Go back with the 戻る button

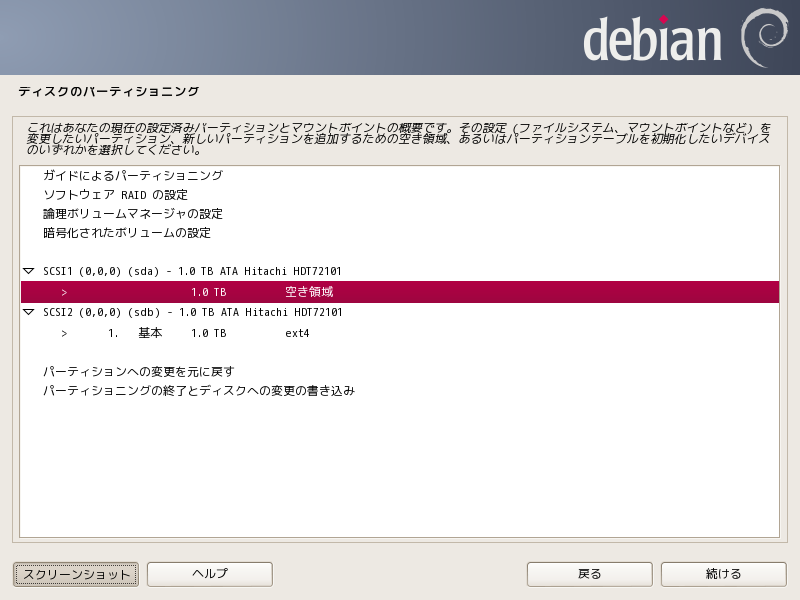click(590, 574)
